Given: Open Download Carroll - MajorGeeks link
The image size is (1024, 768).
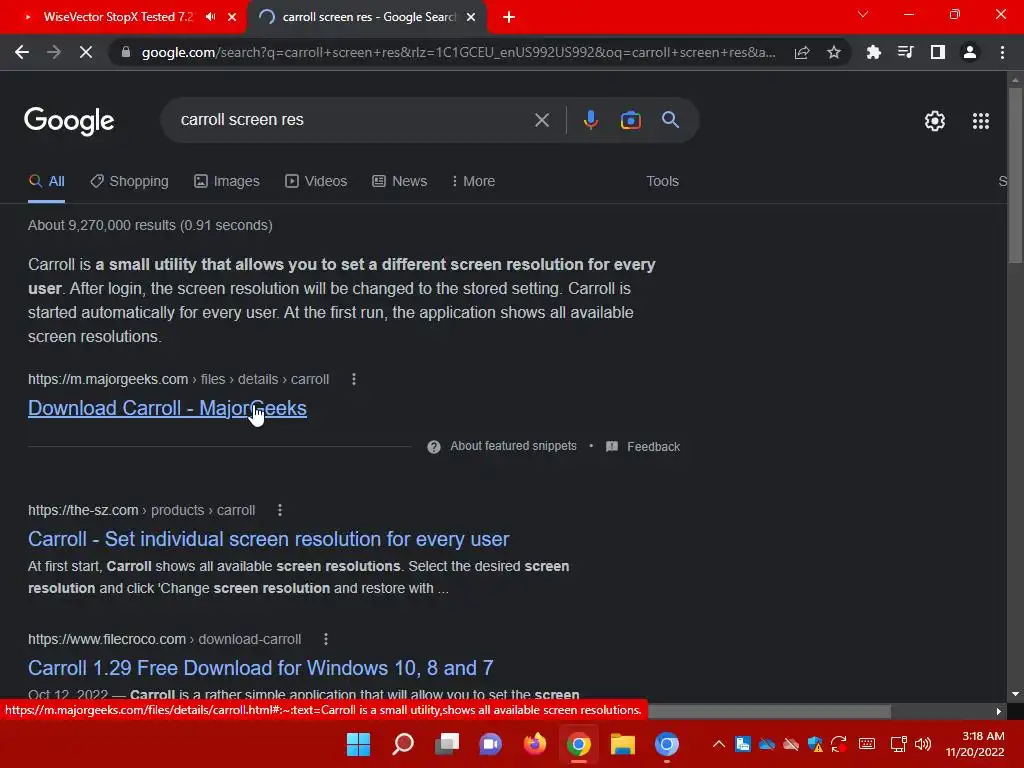Looking at the screenshot, I should (167, 408).
